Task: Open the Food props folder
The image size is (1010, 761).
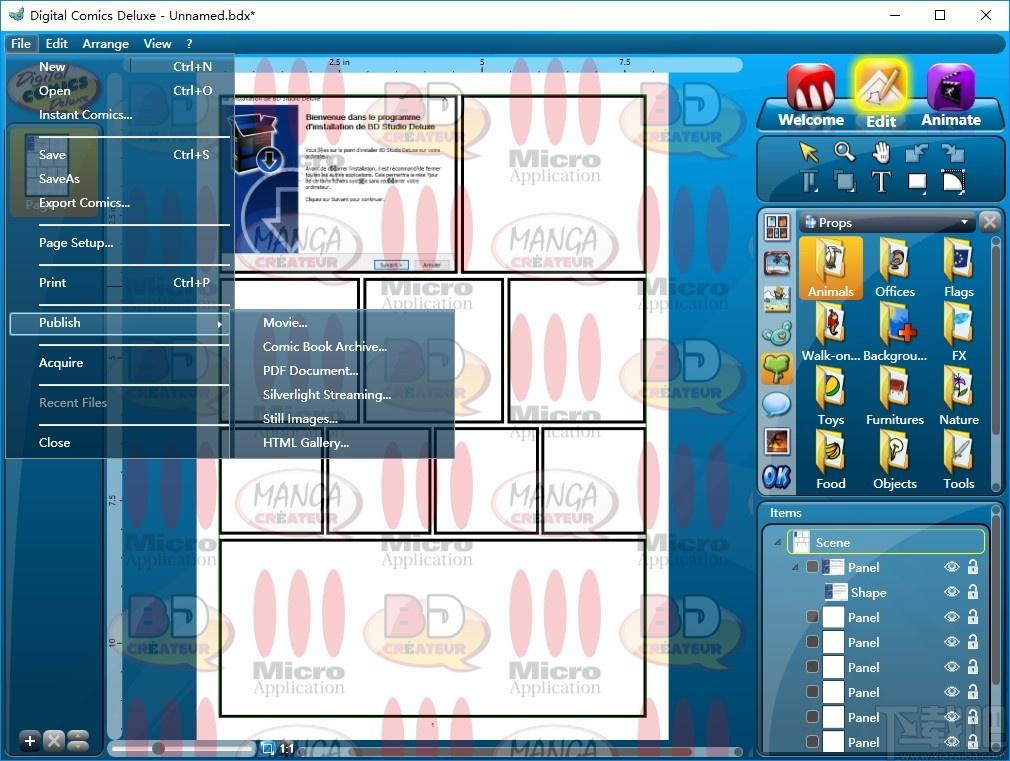Action: point(830,460)
